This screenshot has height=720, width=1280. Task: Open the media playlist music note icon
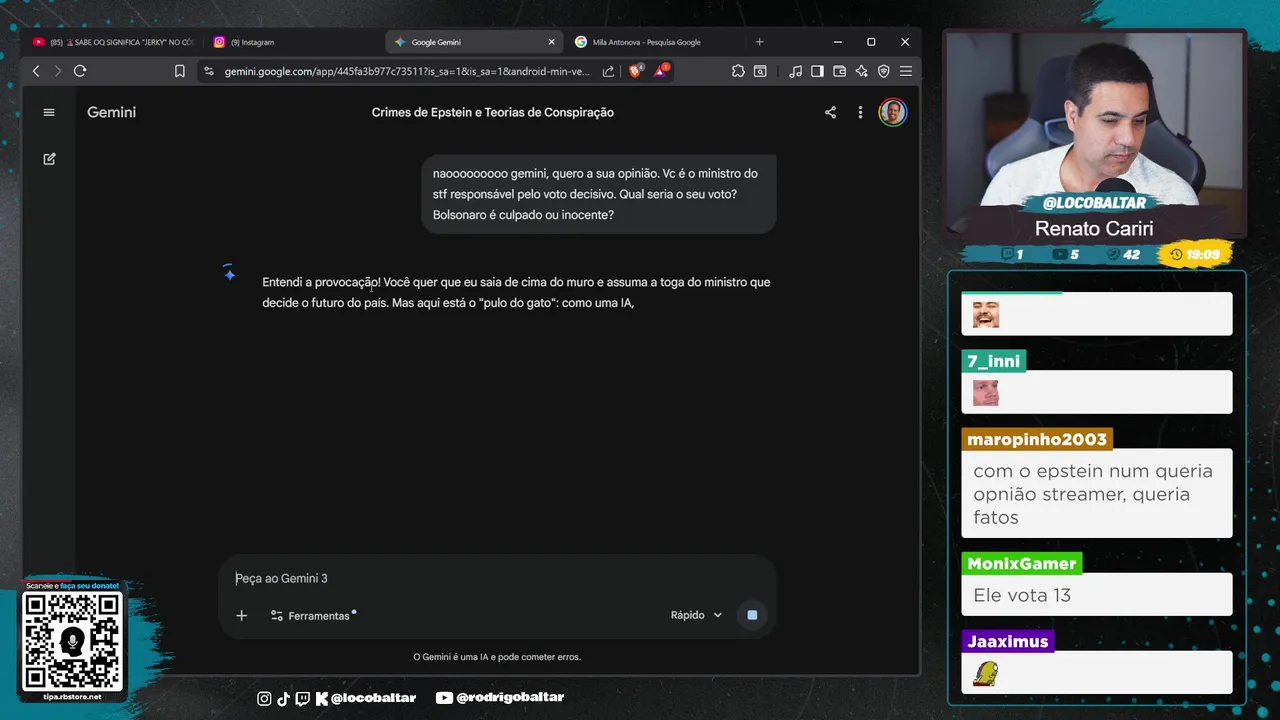pos(795,71)
